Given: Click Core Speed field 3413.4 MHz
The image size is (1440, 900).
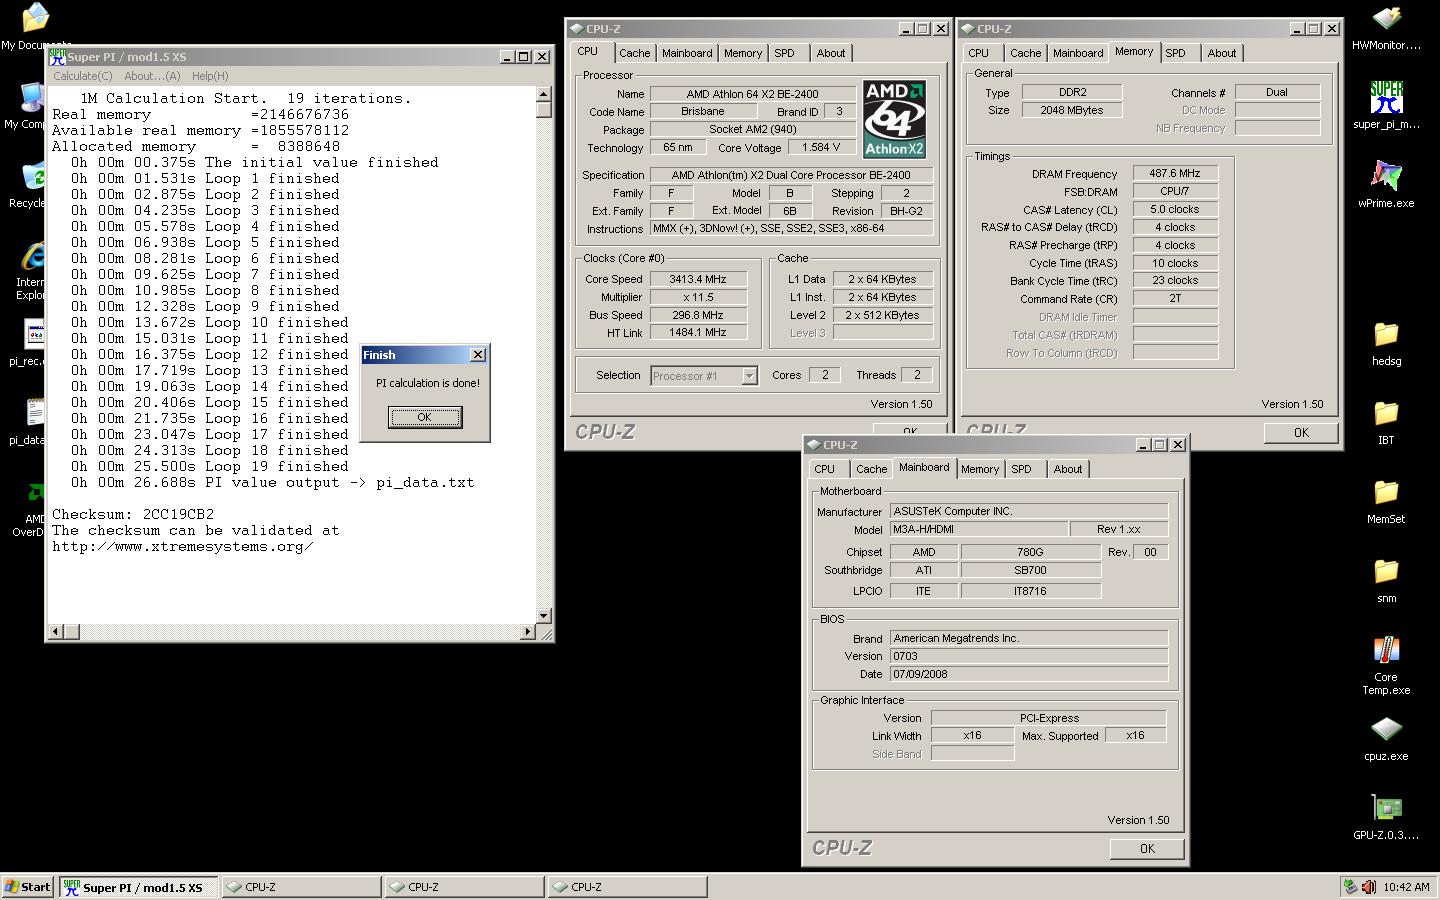Looking at the screenshot, I should [x=698, y=279].
